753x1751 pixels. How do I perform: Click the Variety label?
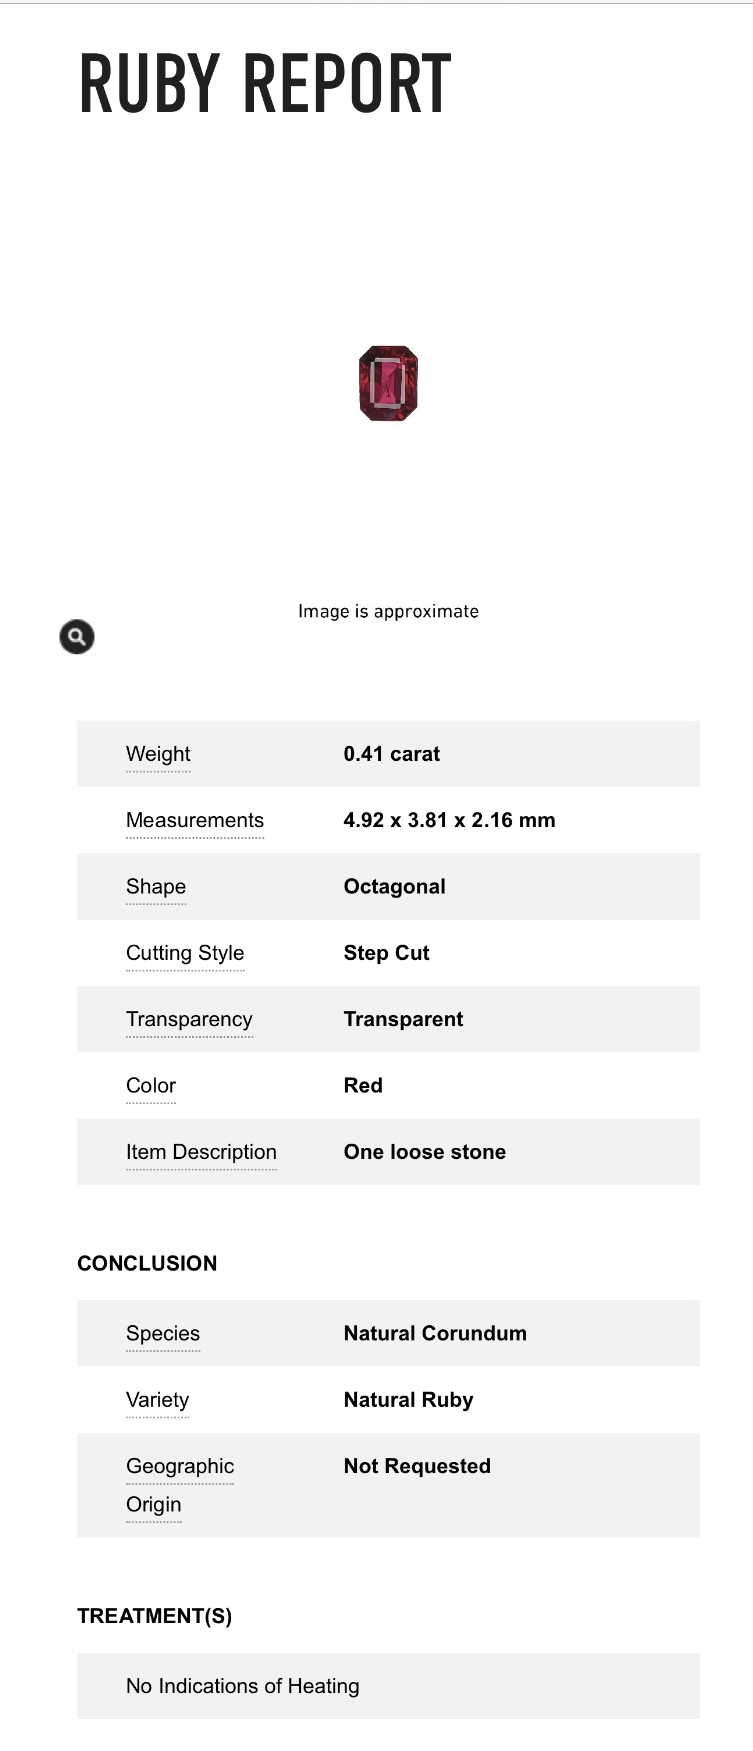pyautogui.click(x=157, y=1400)
